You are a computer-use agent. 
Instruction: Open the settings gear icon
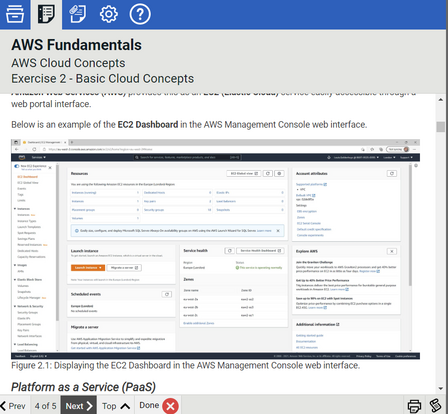[109, 14]
